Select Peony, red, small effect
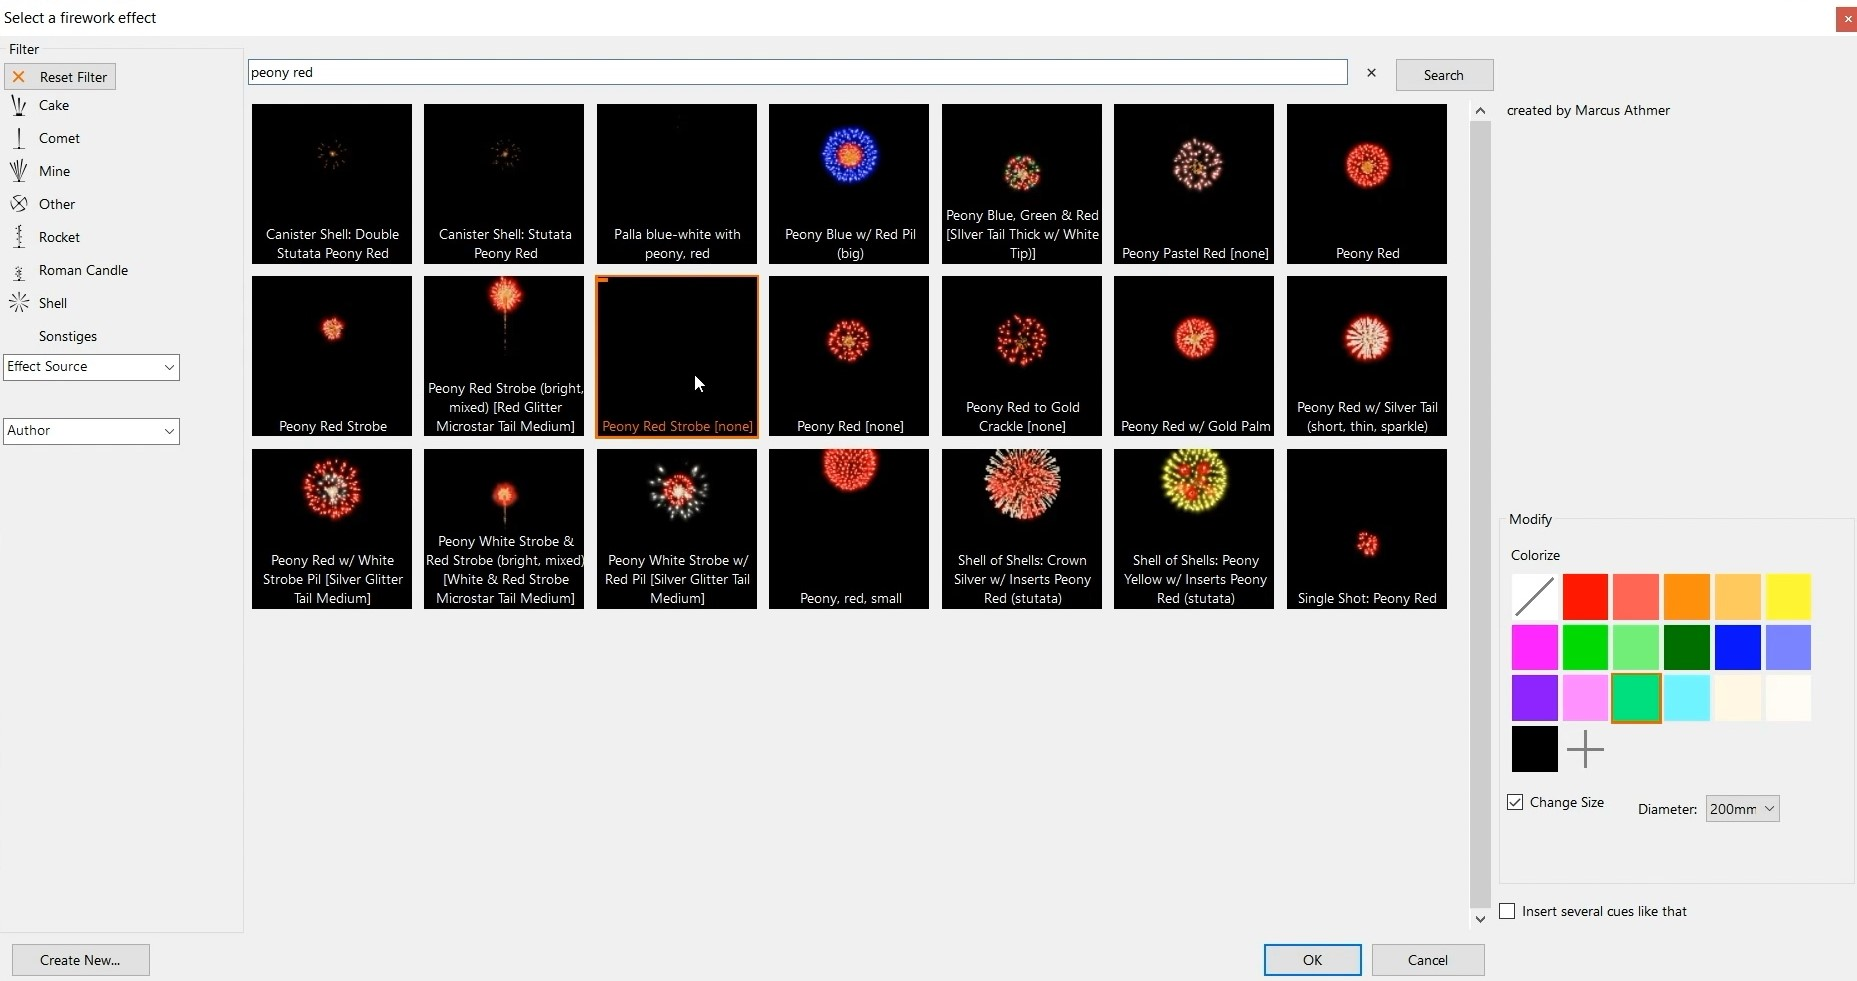 pos(849,529)
